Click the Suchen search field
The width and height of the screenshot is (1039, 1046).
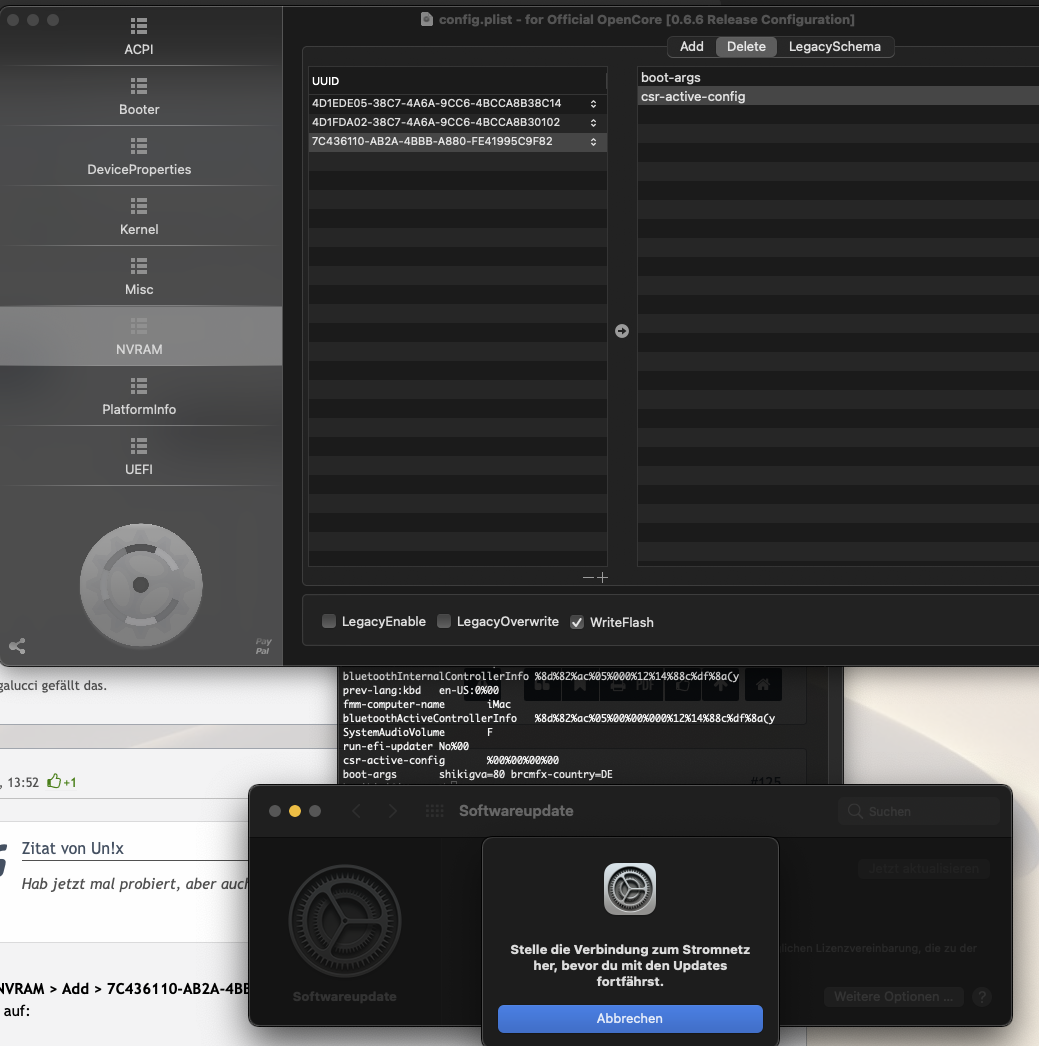coord(919,811)
